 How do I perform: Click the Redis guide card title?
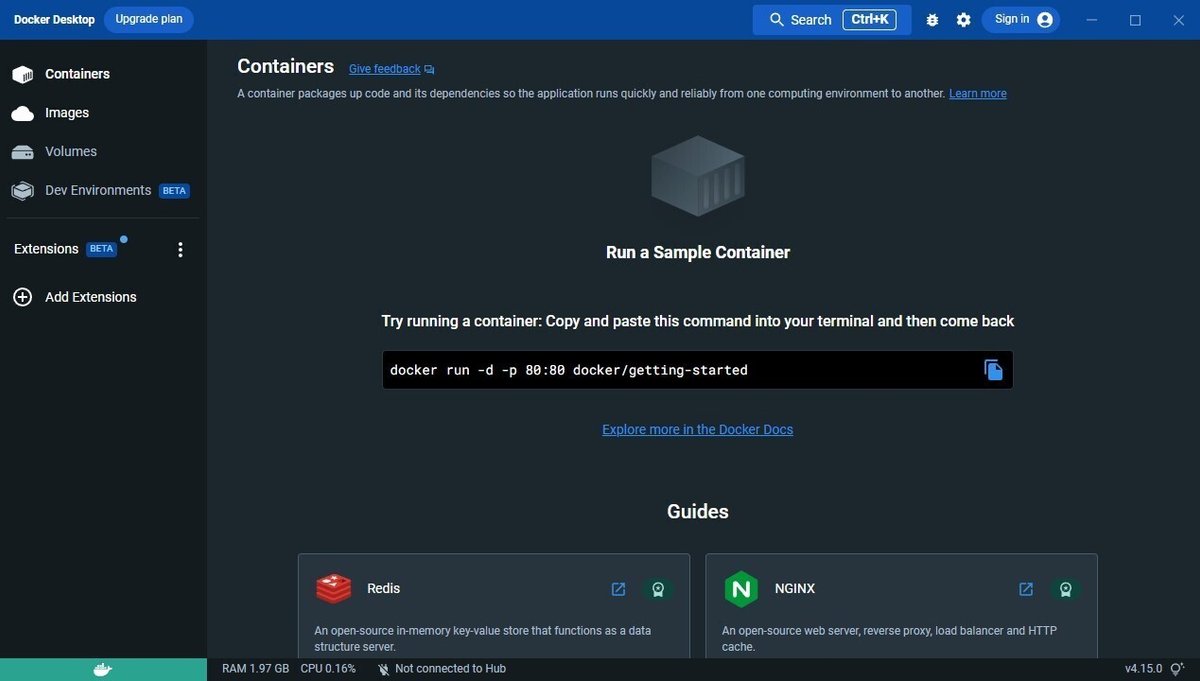(x=383, y=589)
